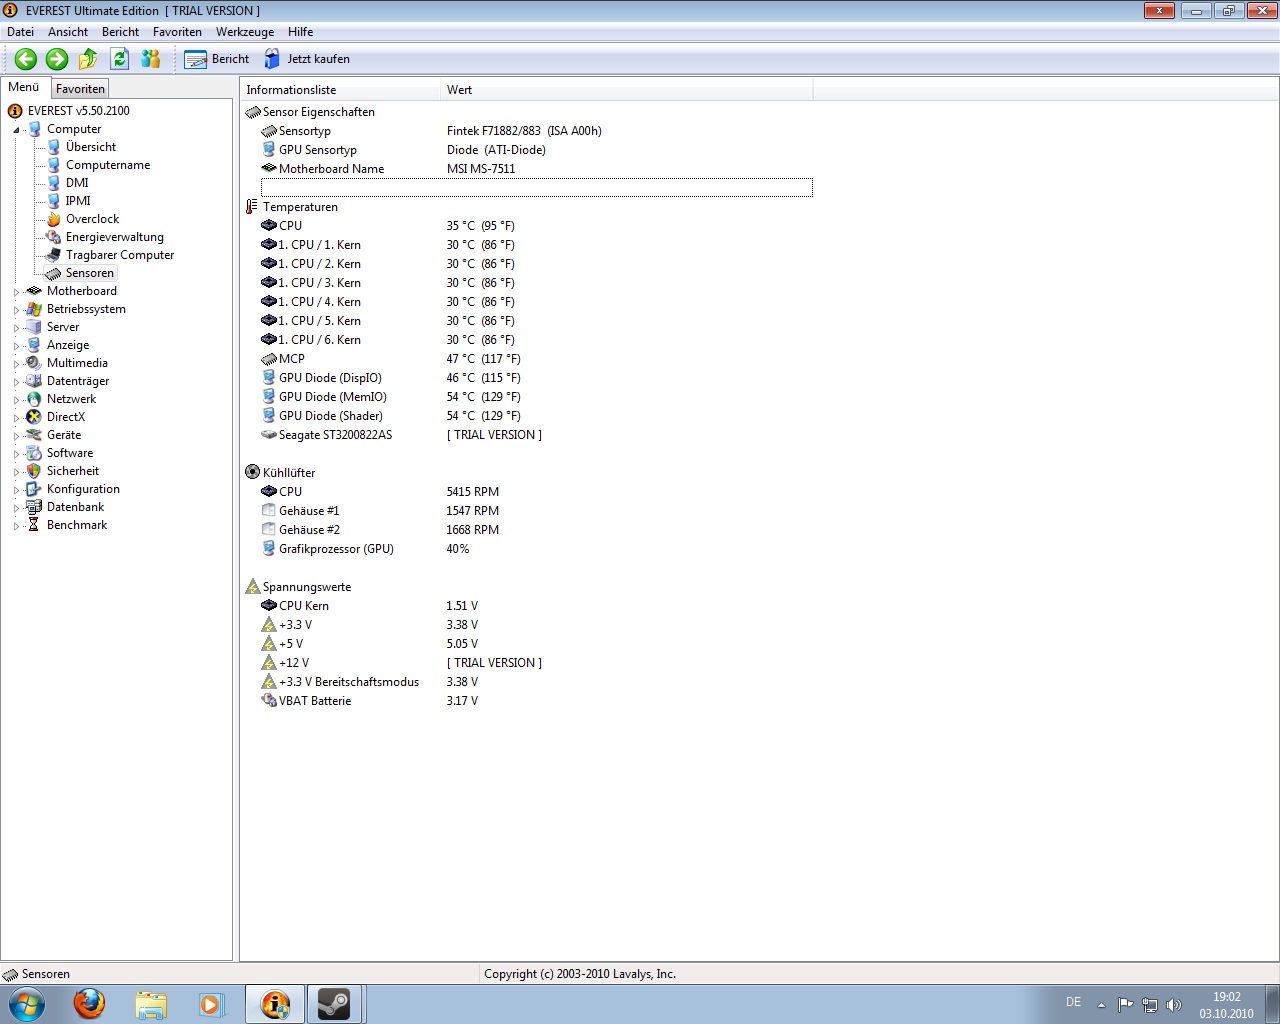Launch Firefox from the taskbar

coord(89,1004)
